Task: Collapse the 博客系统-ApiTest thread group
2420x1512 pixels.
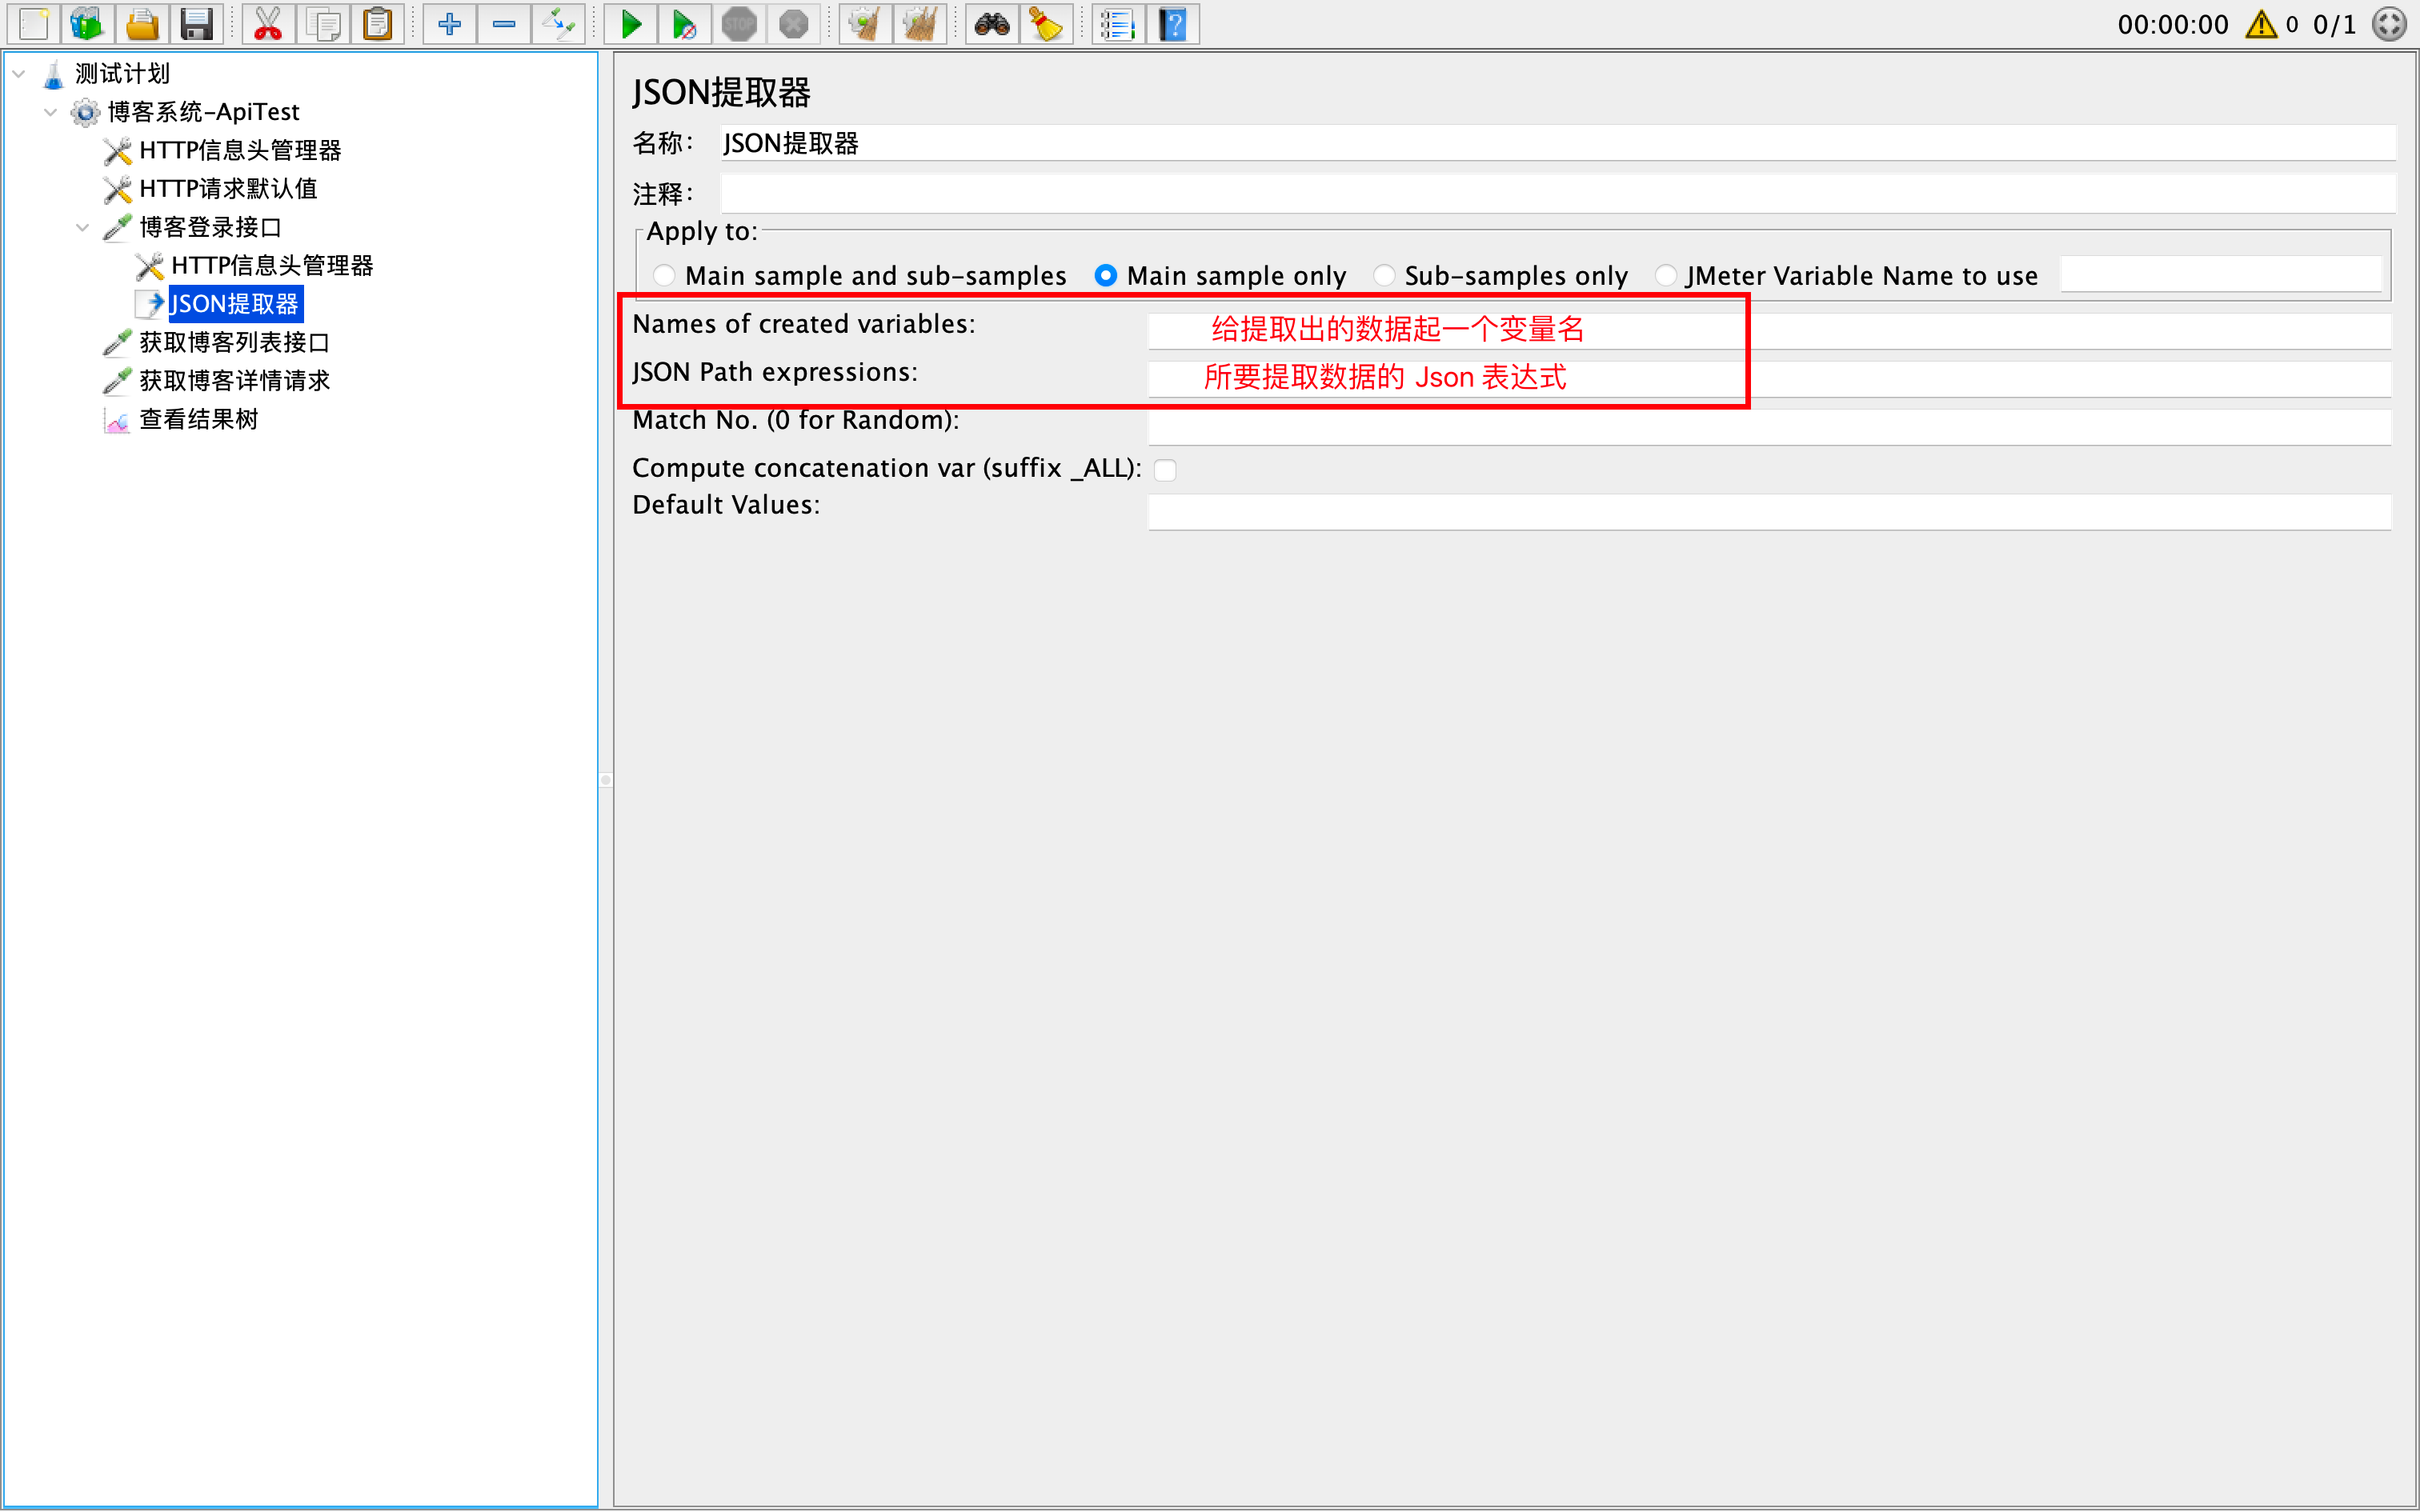Action: 51,112
